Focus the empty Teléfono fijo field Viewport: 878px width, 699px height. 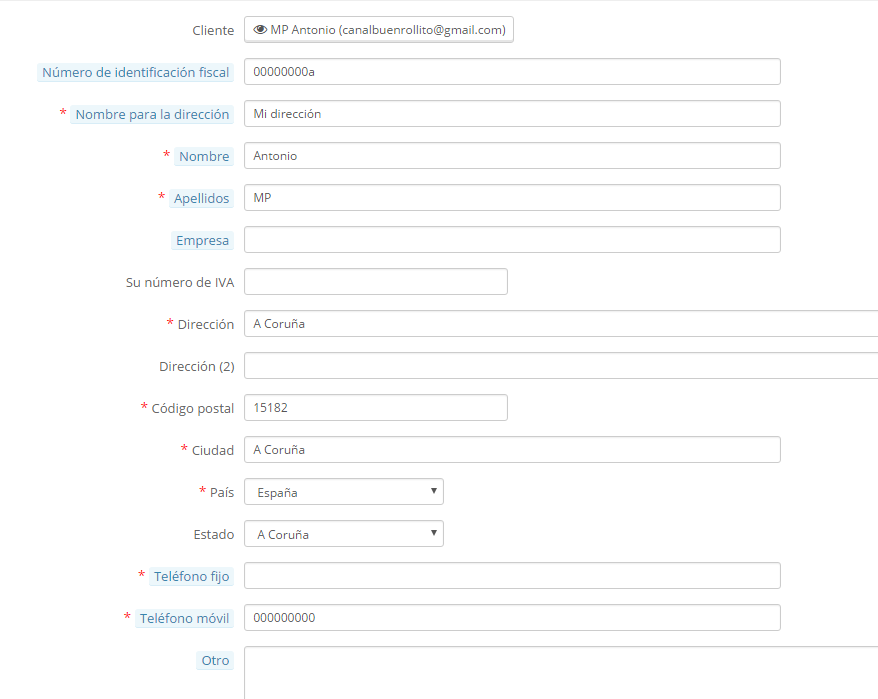(x=512, y=576)
